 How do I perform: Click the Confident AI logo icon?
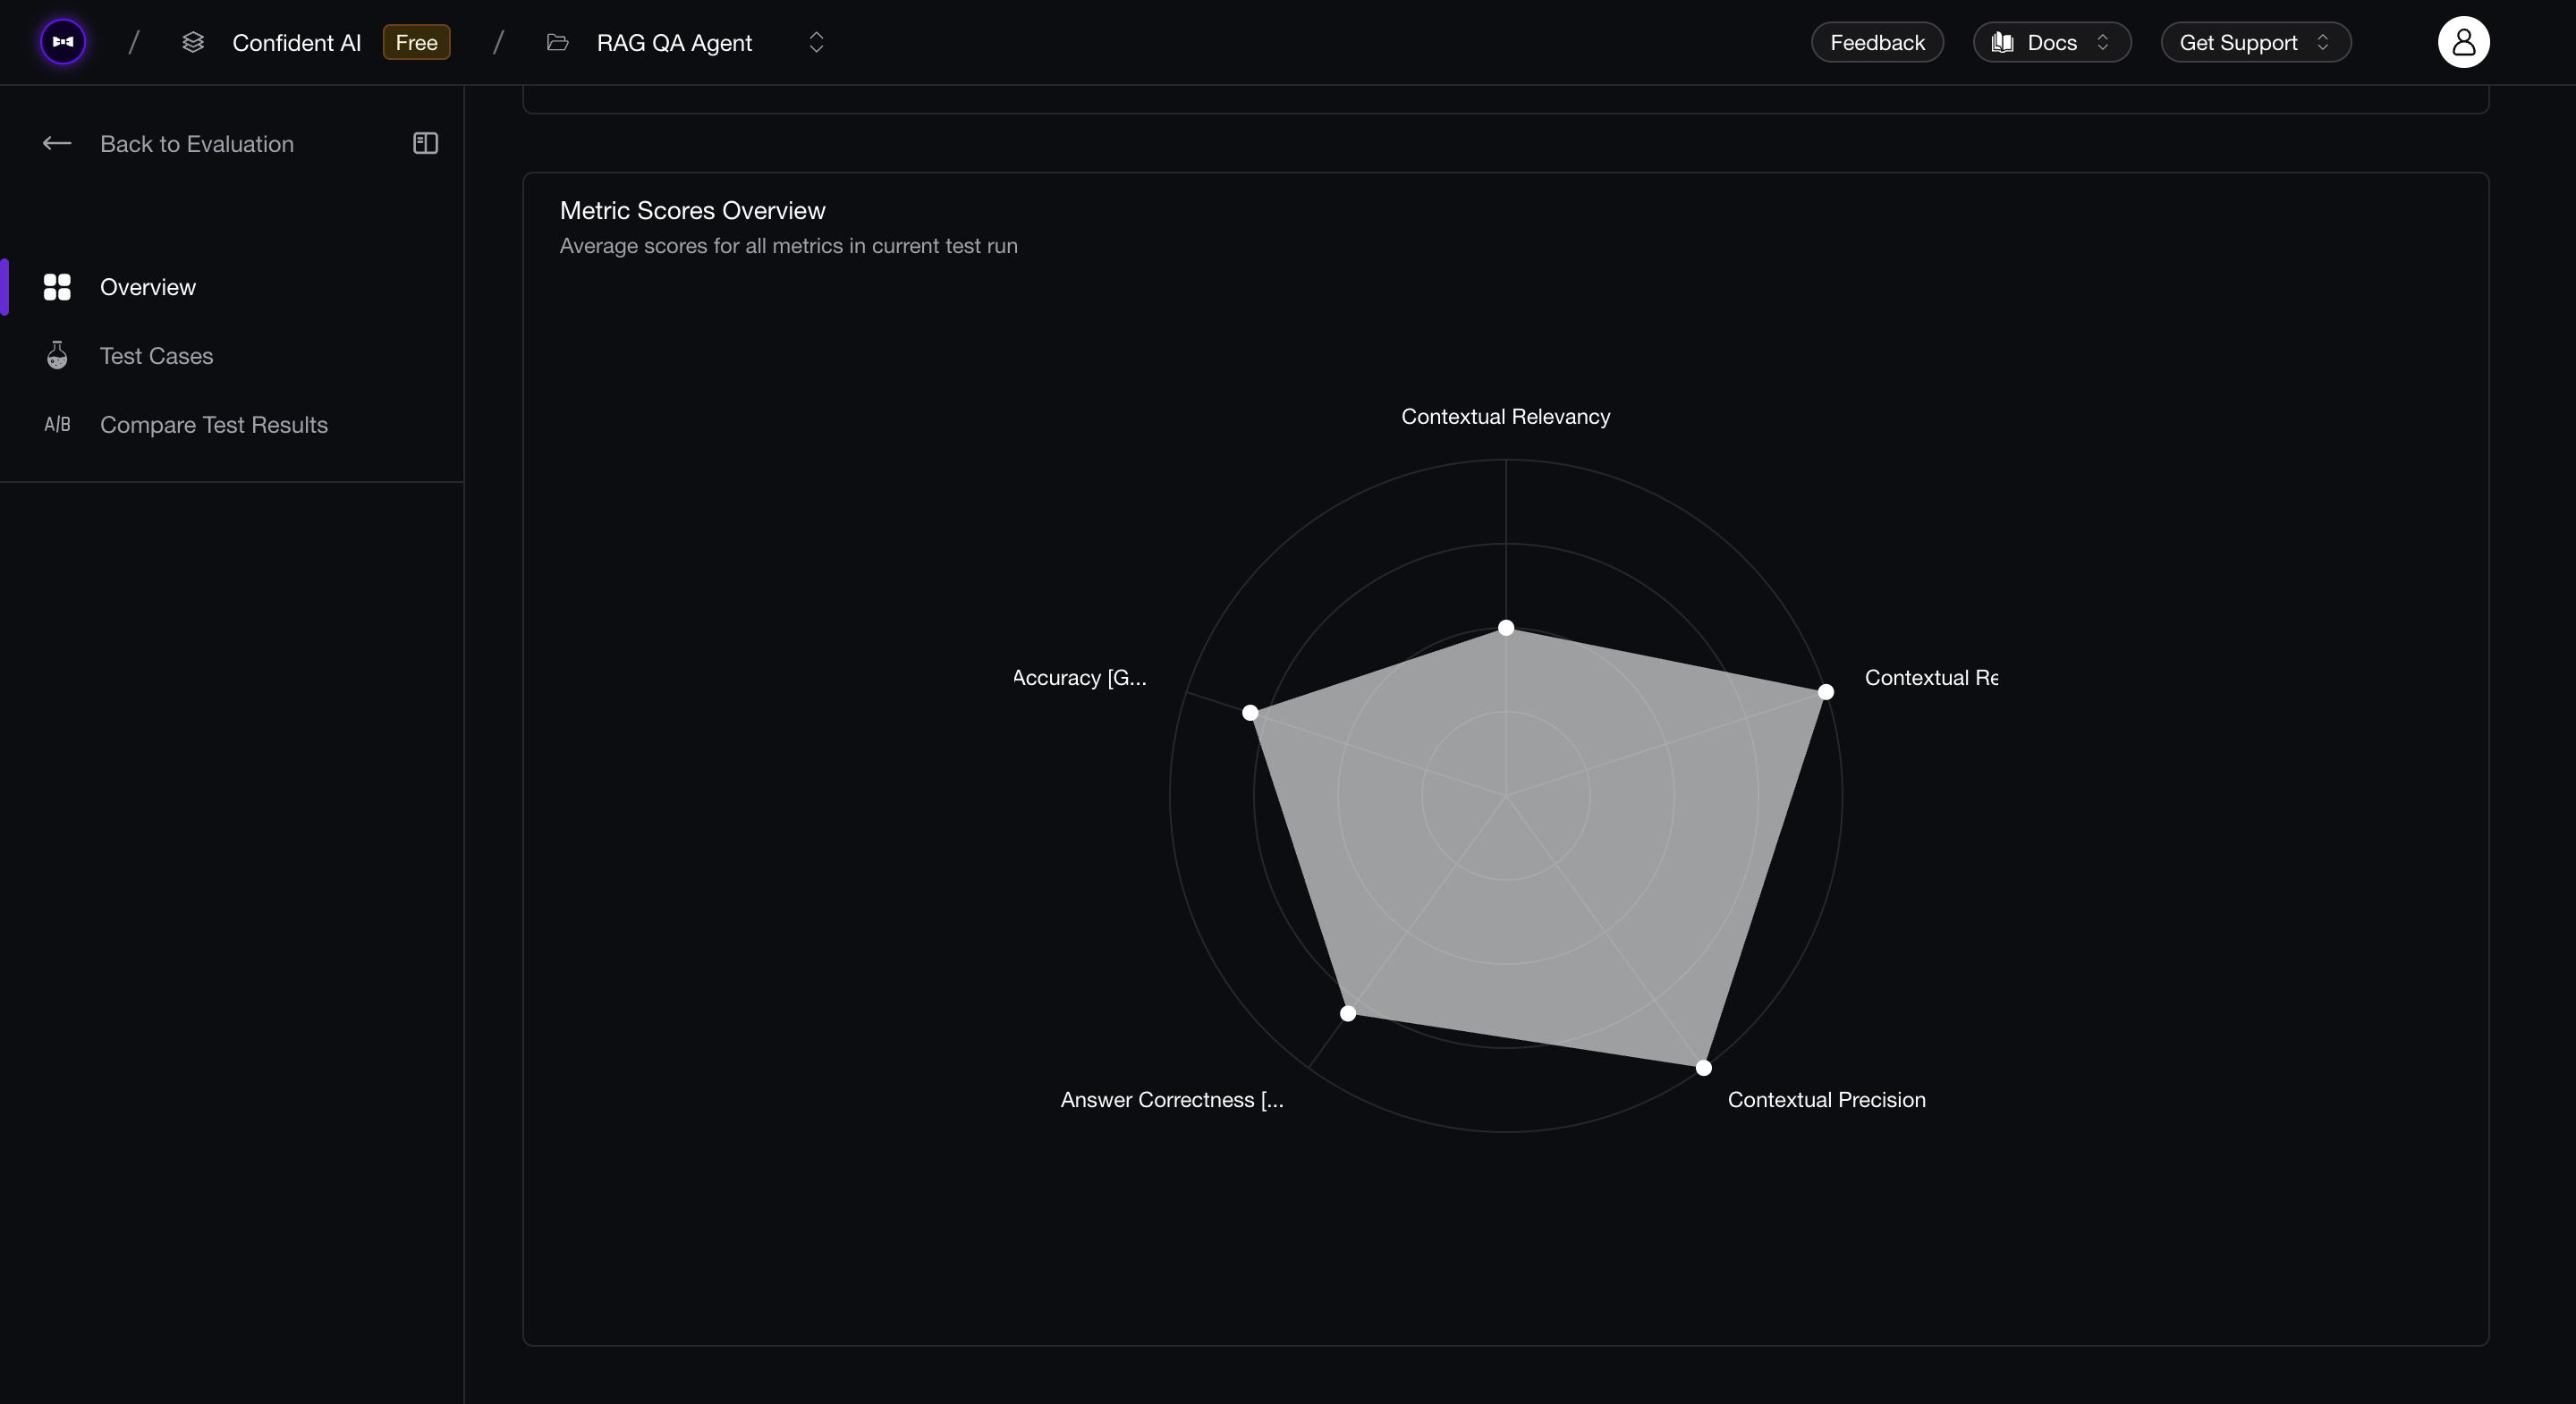[x=63, y=42]
